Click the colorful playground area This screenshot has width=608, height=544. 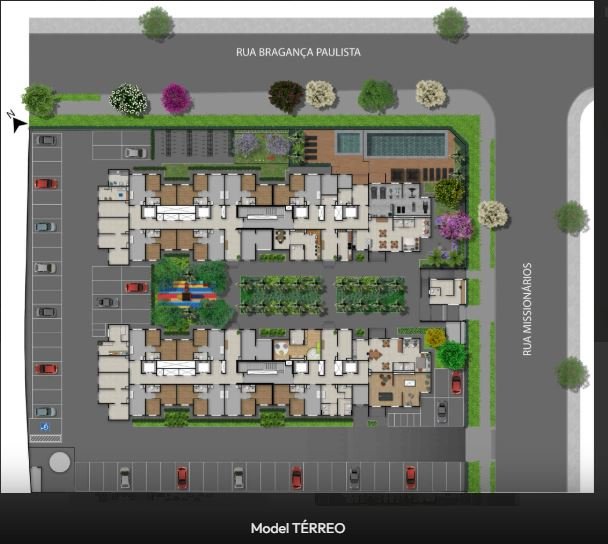tap(190, 292)
